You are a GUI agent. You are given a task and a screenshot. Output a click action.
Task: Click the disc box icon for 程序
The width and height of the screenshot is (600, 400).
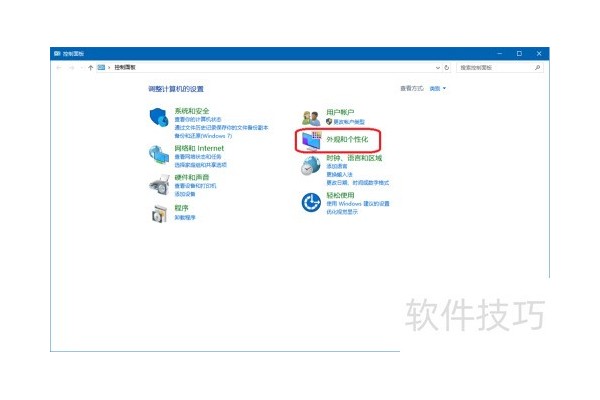pos(159,214)
